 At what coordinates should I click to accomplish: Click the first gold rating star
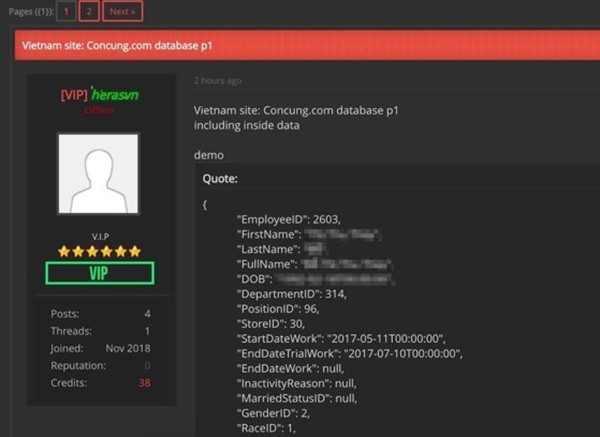(64, 251)
